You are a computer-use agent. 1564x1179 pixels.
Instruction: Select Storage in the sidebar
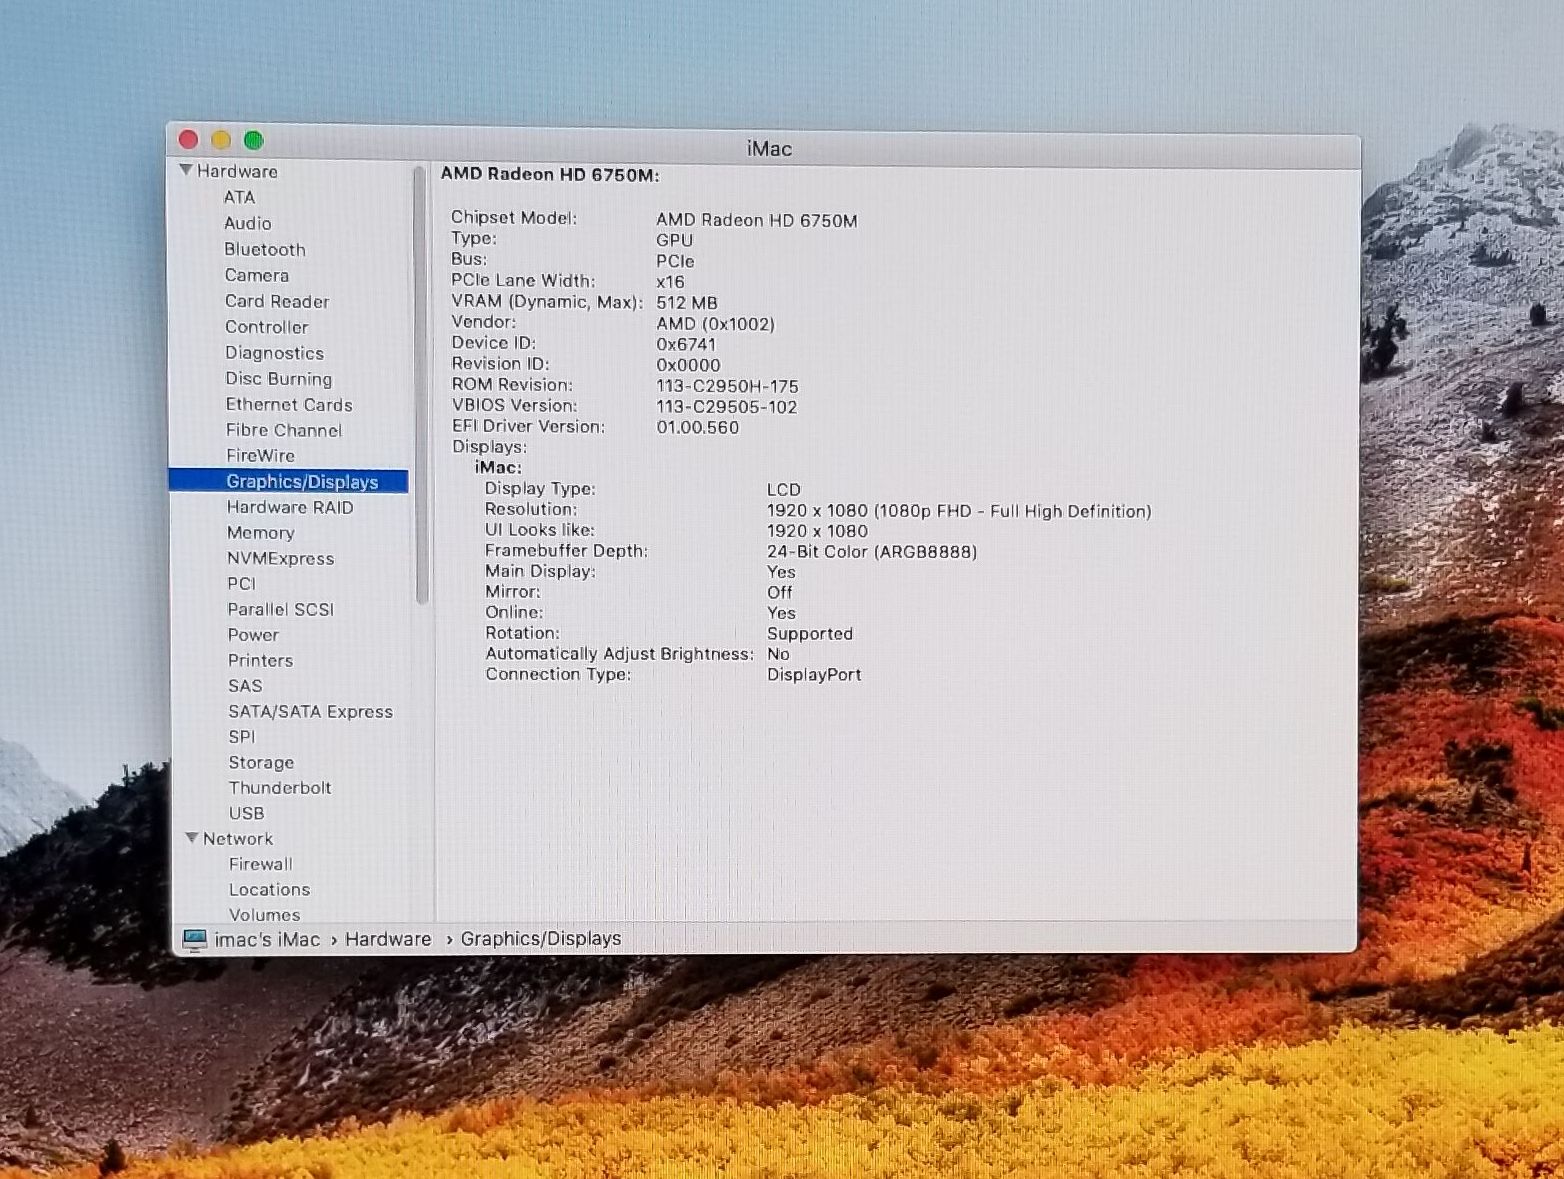click(x=261, y=762)
